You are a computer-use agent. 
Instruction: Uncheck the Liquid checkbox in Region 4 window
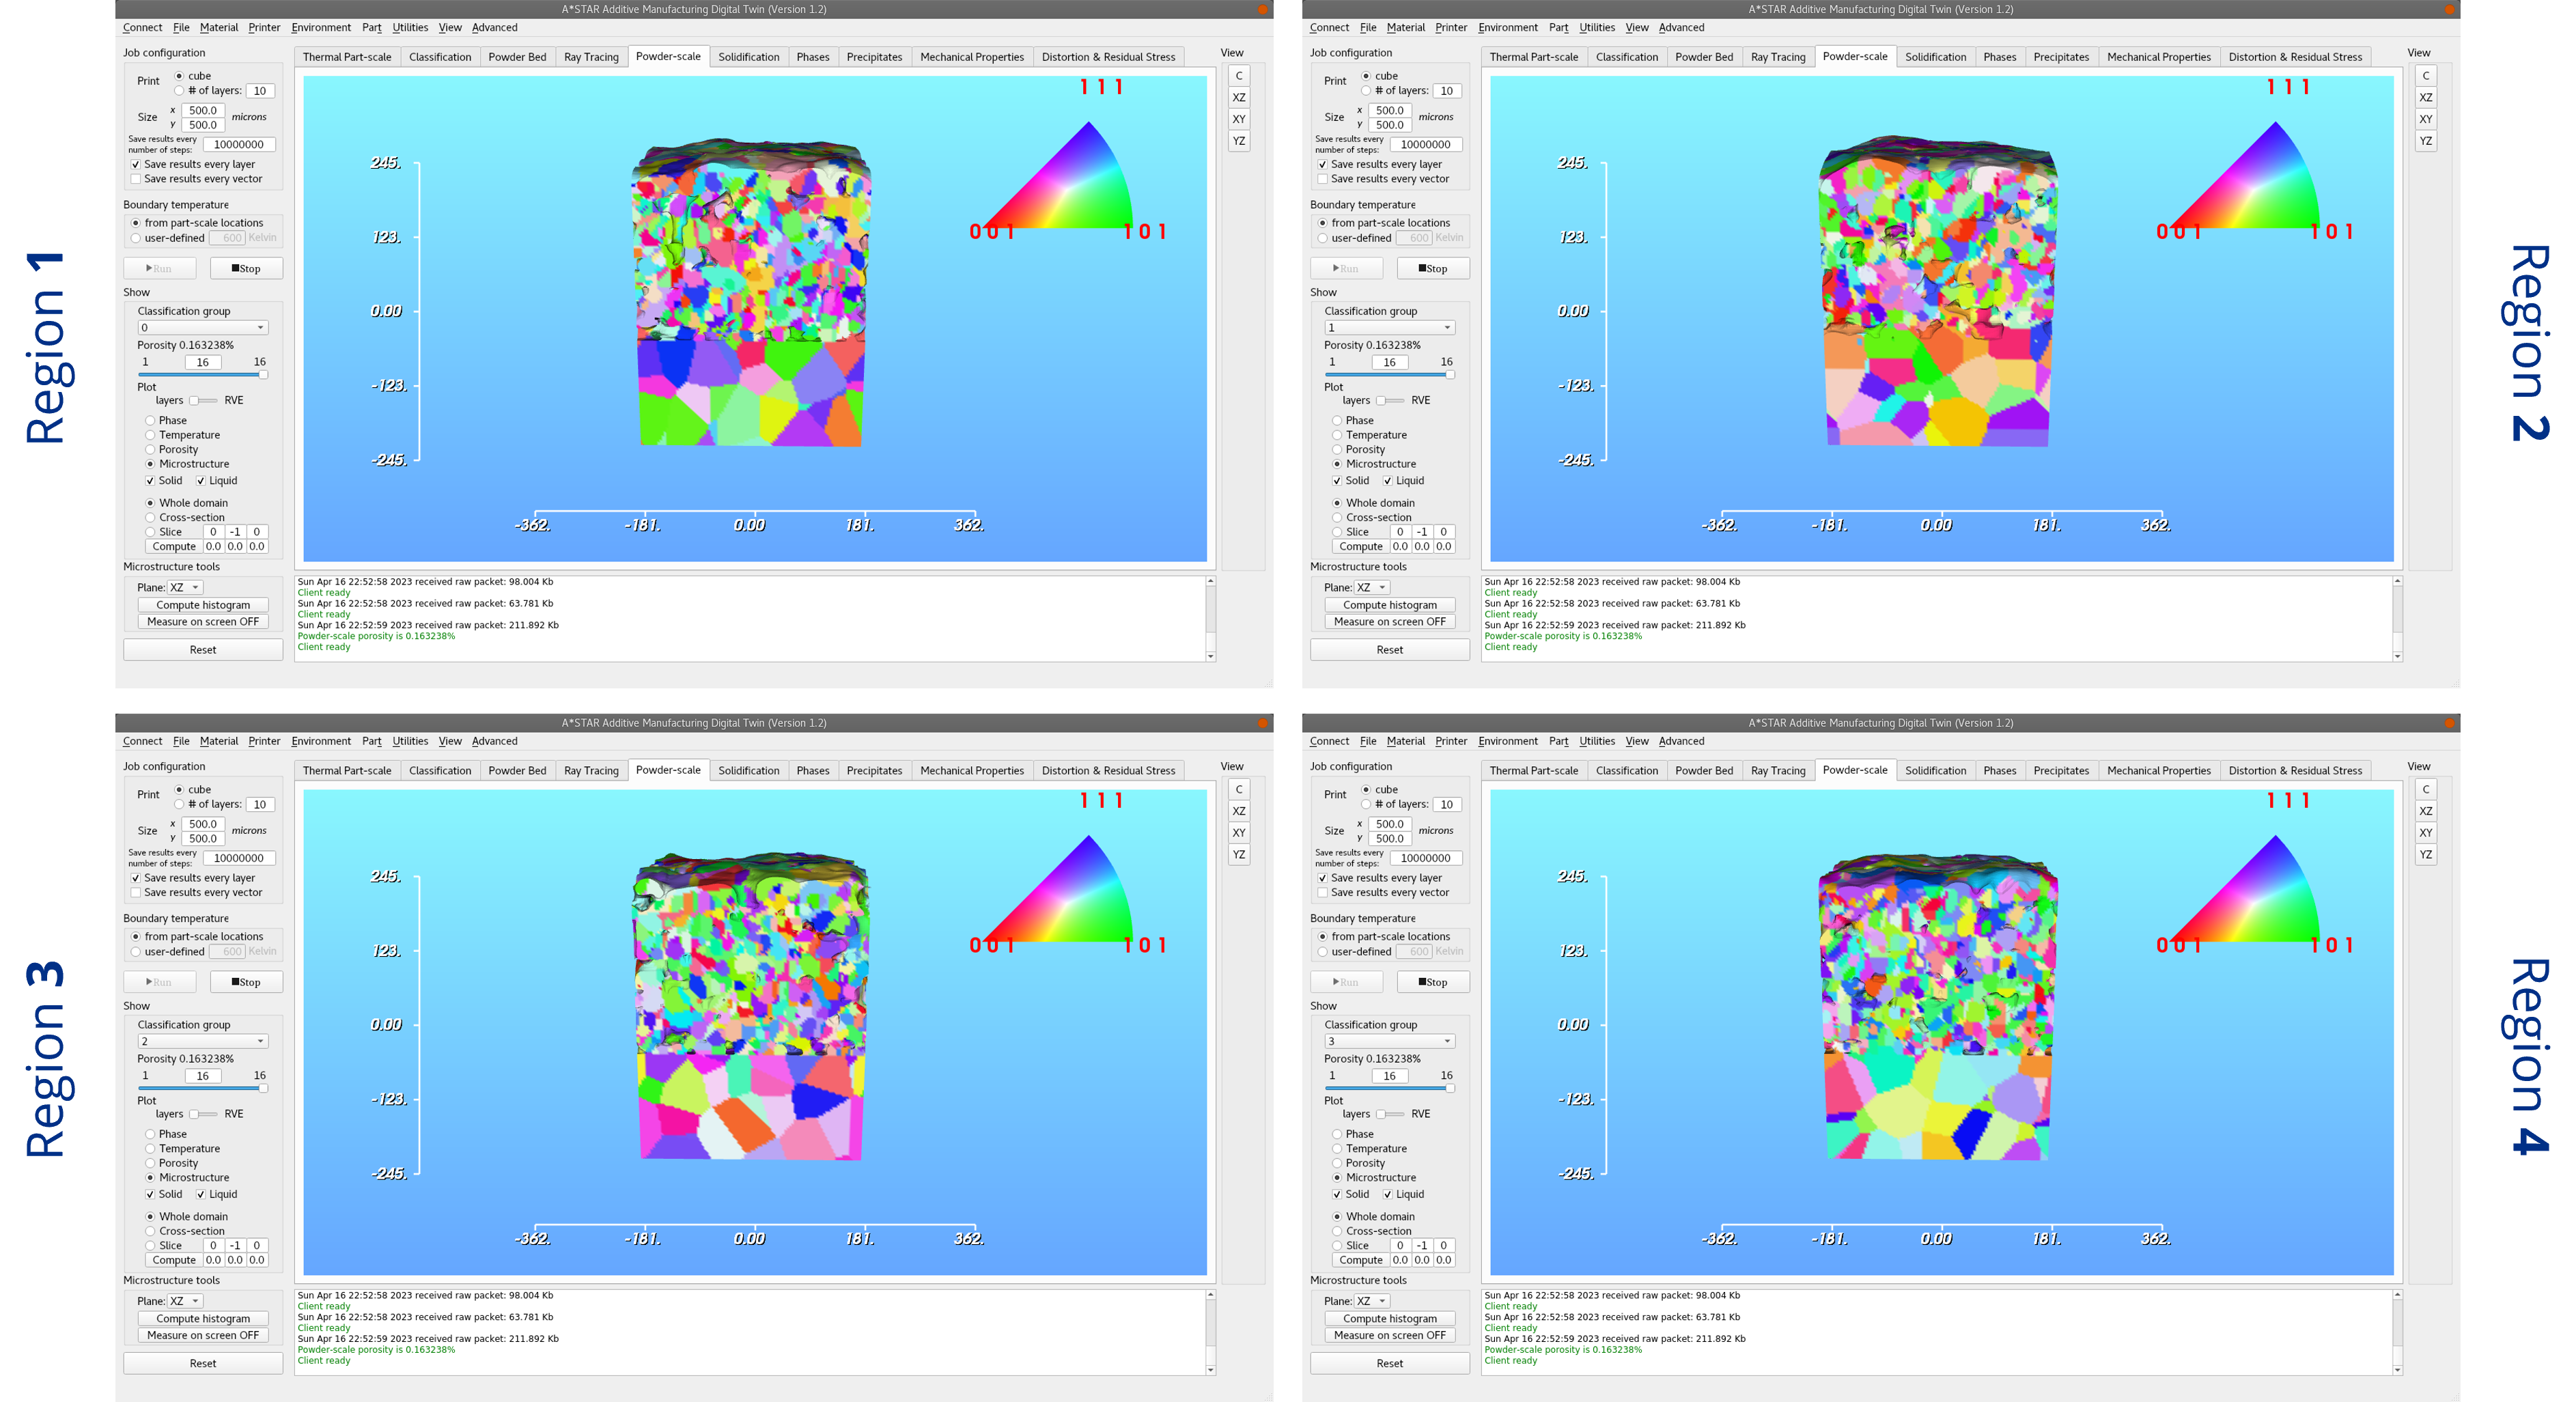click(1387, 1194)
